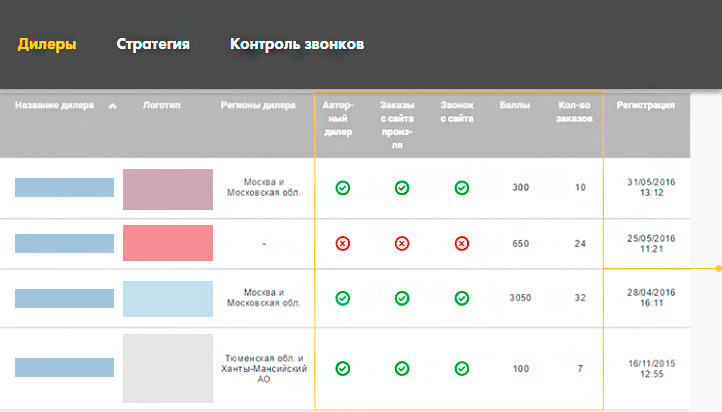Toggle Авторный дилер status in third row
This screenshot has width=722, height=412.
point(342,298)
